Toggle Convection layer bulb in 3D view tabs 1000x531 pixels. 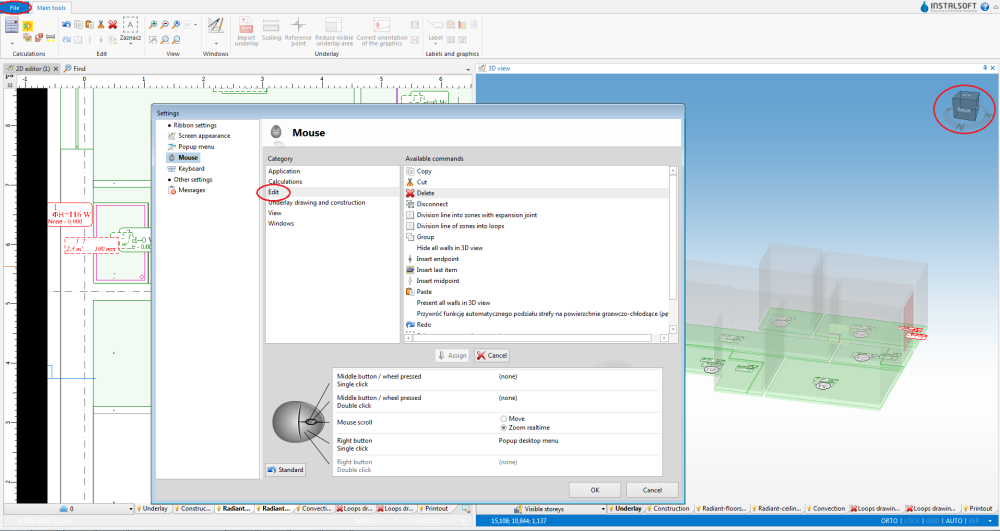pos(809,509)
